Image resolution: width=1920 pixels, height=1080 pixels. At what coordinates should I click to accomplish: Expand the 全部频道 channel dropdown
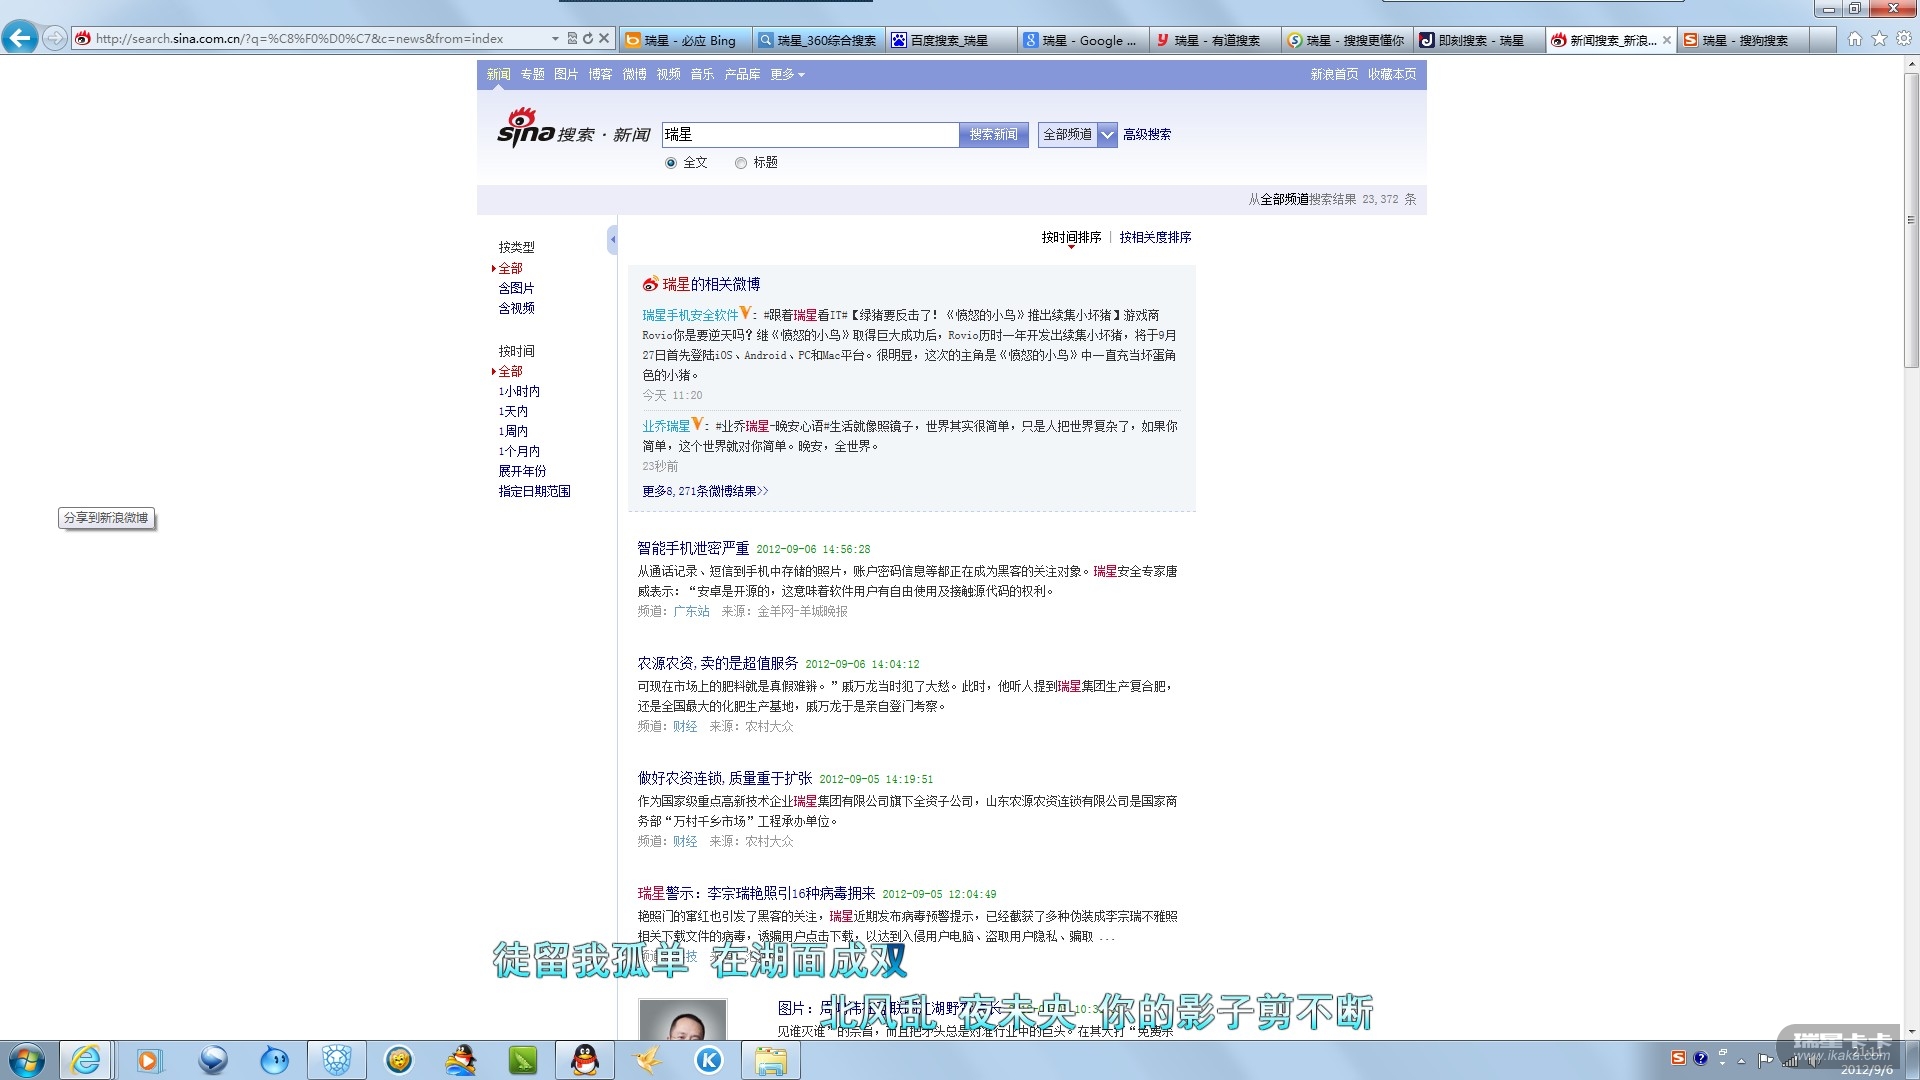coord(1107,135)
